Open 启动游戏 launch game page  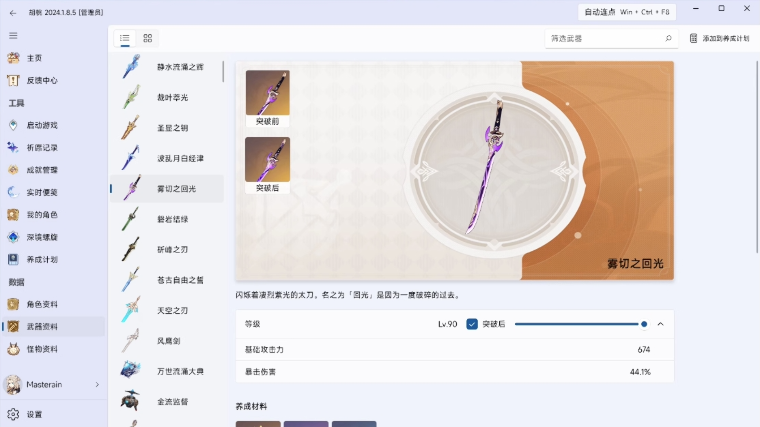point(53,125)
